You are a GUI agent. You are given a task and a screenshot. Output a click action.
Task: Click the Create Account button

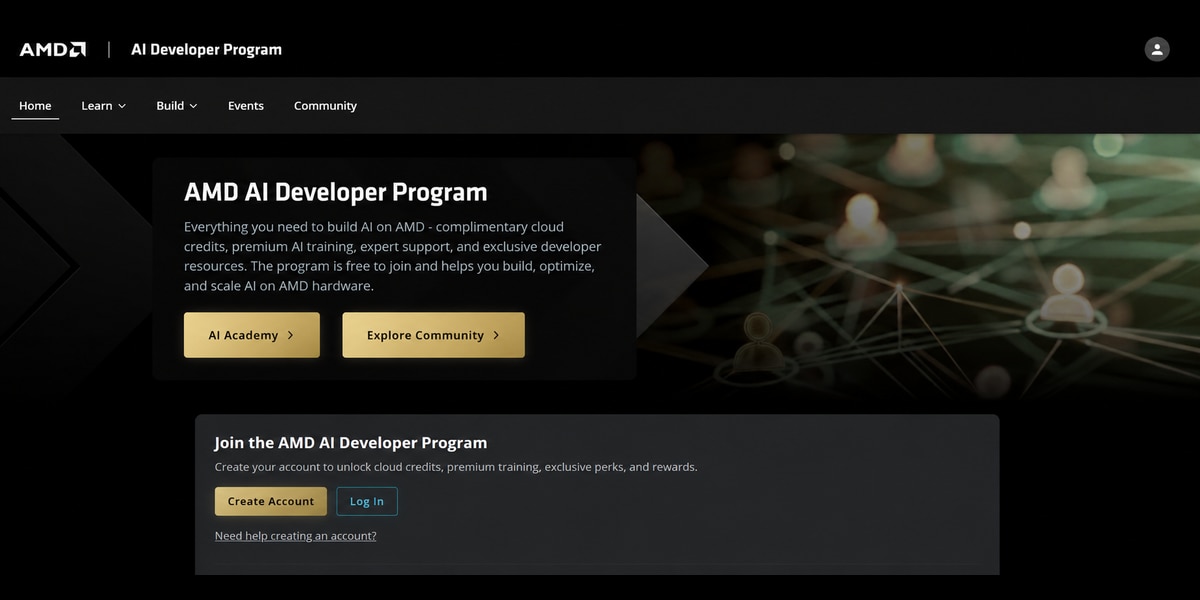[271, 501]
